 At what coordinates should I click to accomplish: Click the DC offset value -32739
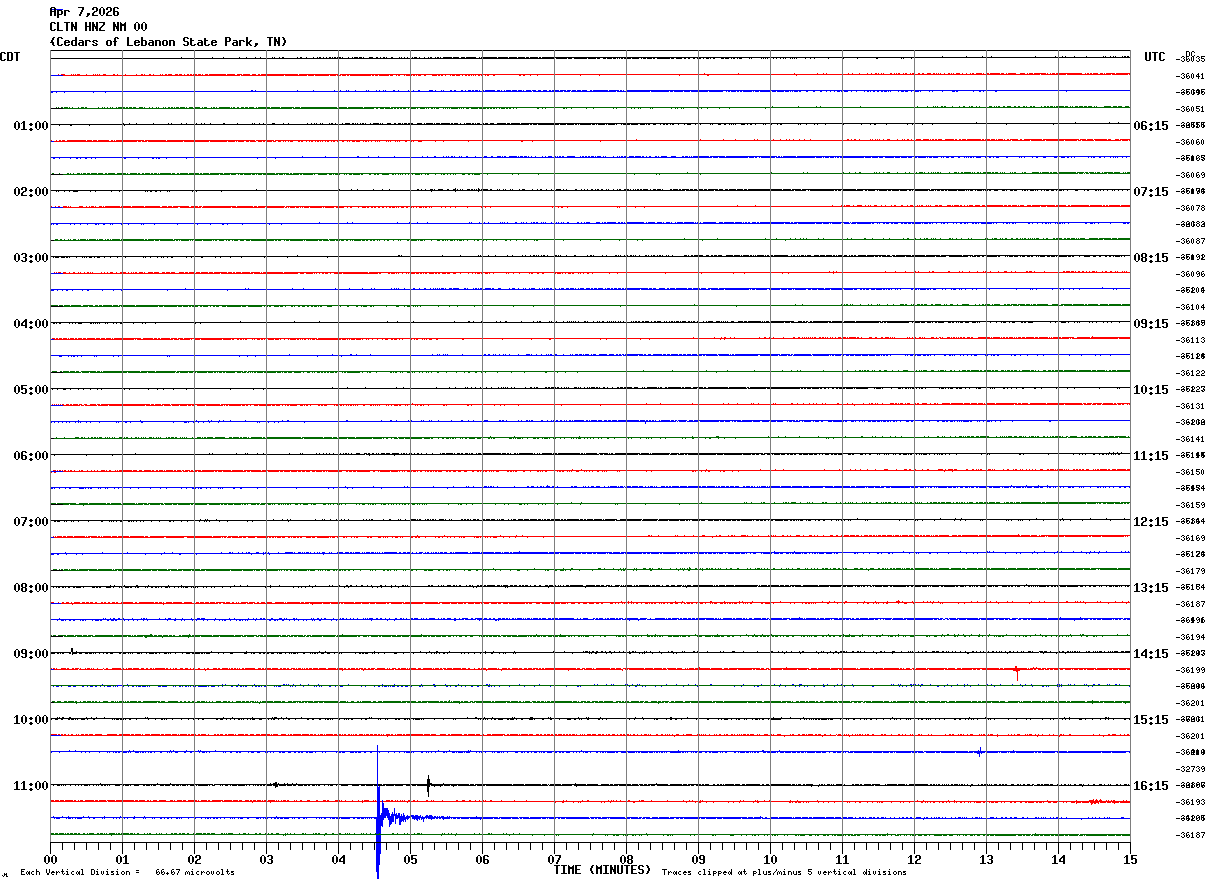coord(1191,769)
